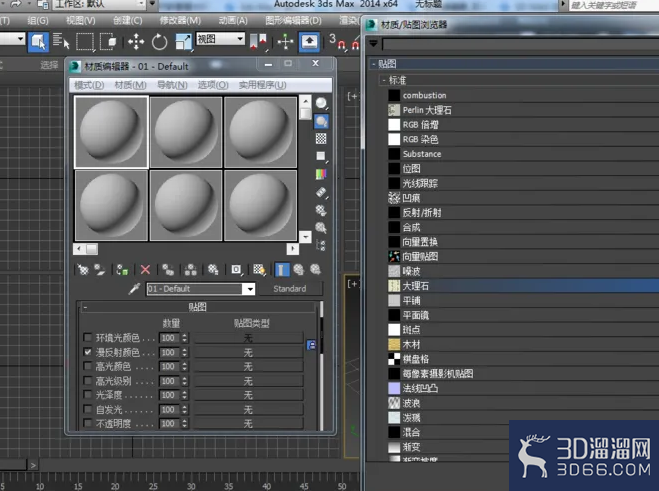
Task: Open the 工作区 workspace dropdown
Action: tap(141, 4)
